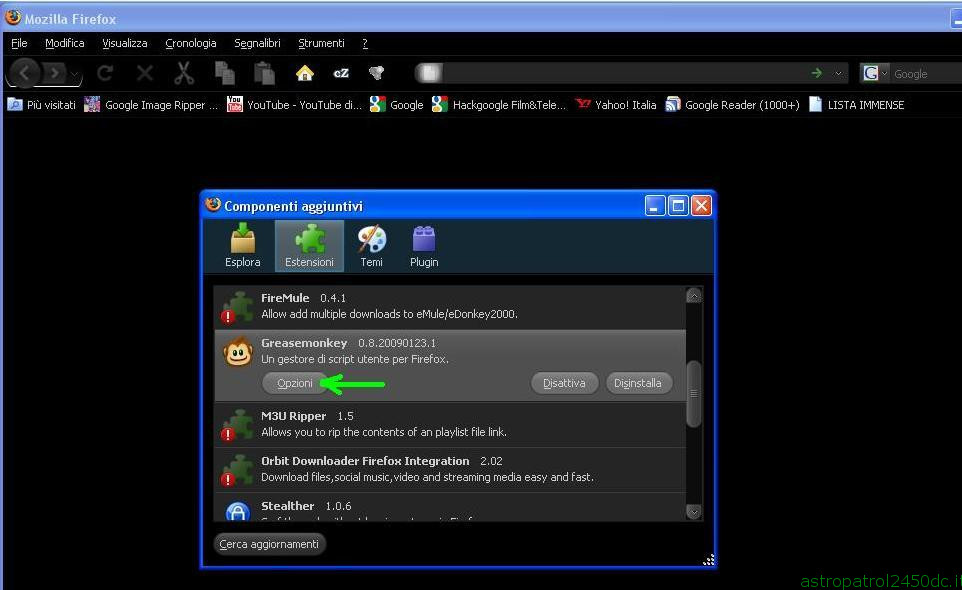Select the Stealther extension name
The height and width of the screenshot is (590, 962).
point(288,506)
